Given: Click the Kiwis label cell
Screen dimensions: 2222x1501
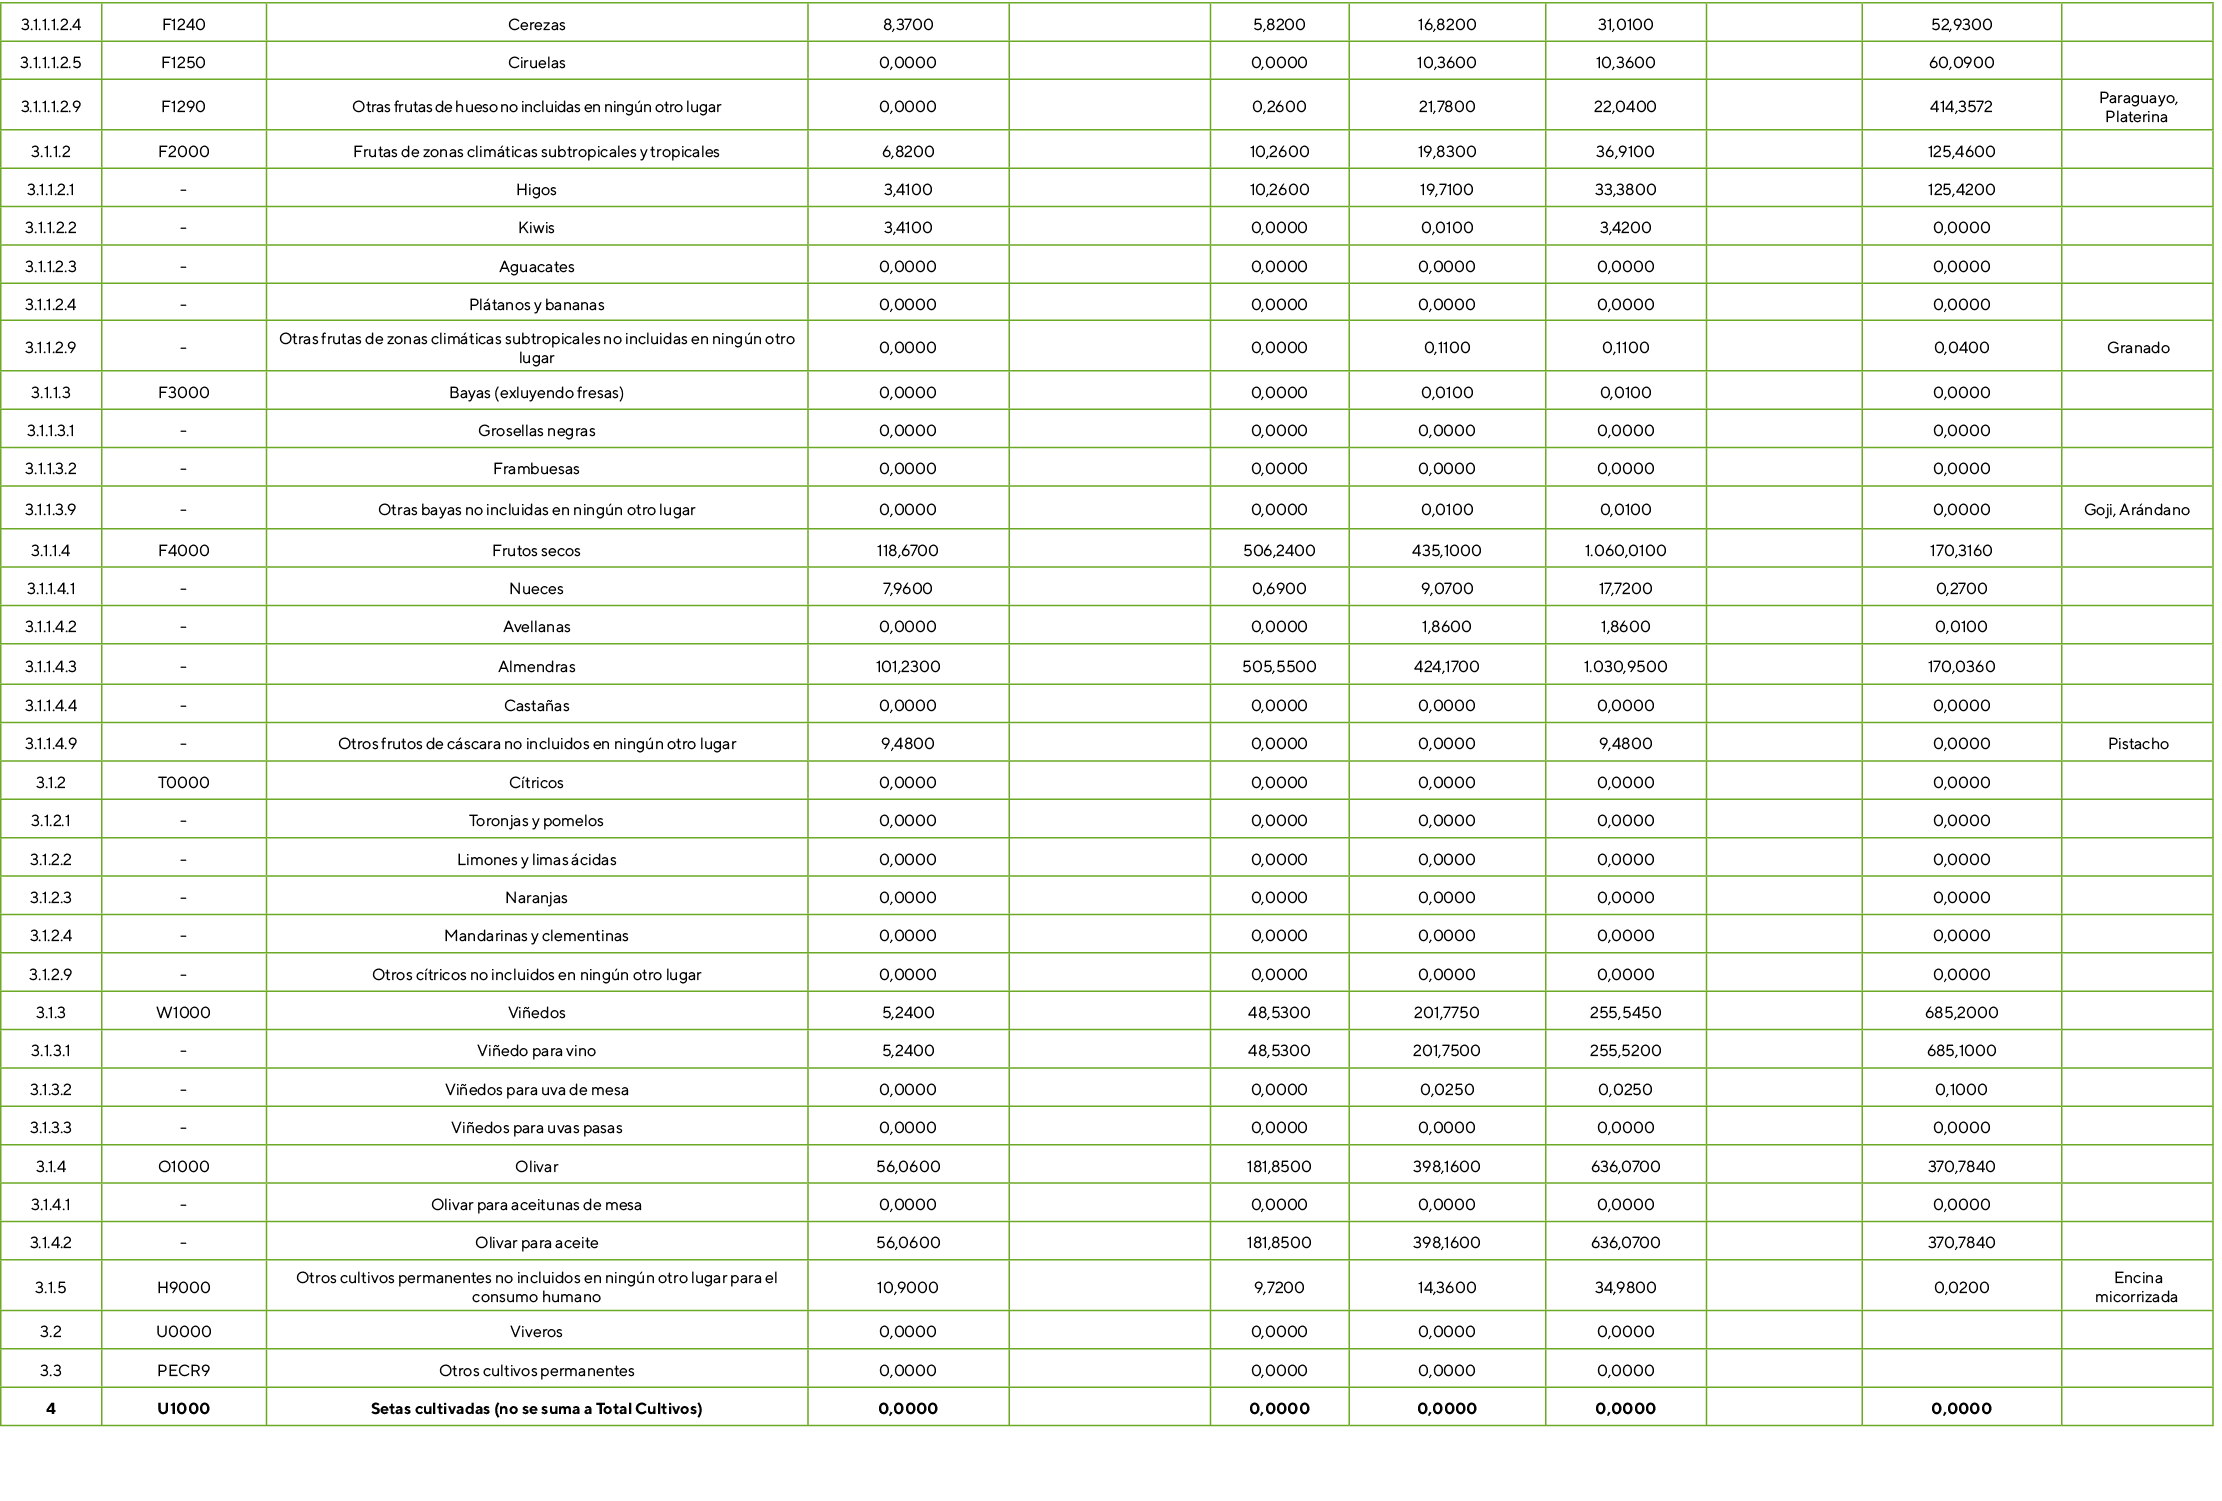Looking at the screenshot, I should 537,227.
